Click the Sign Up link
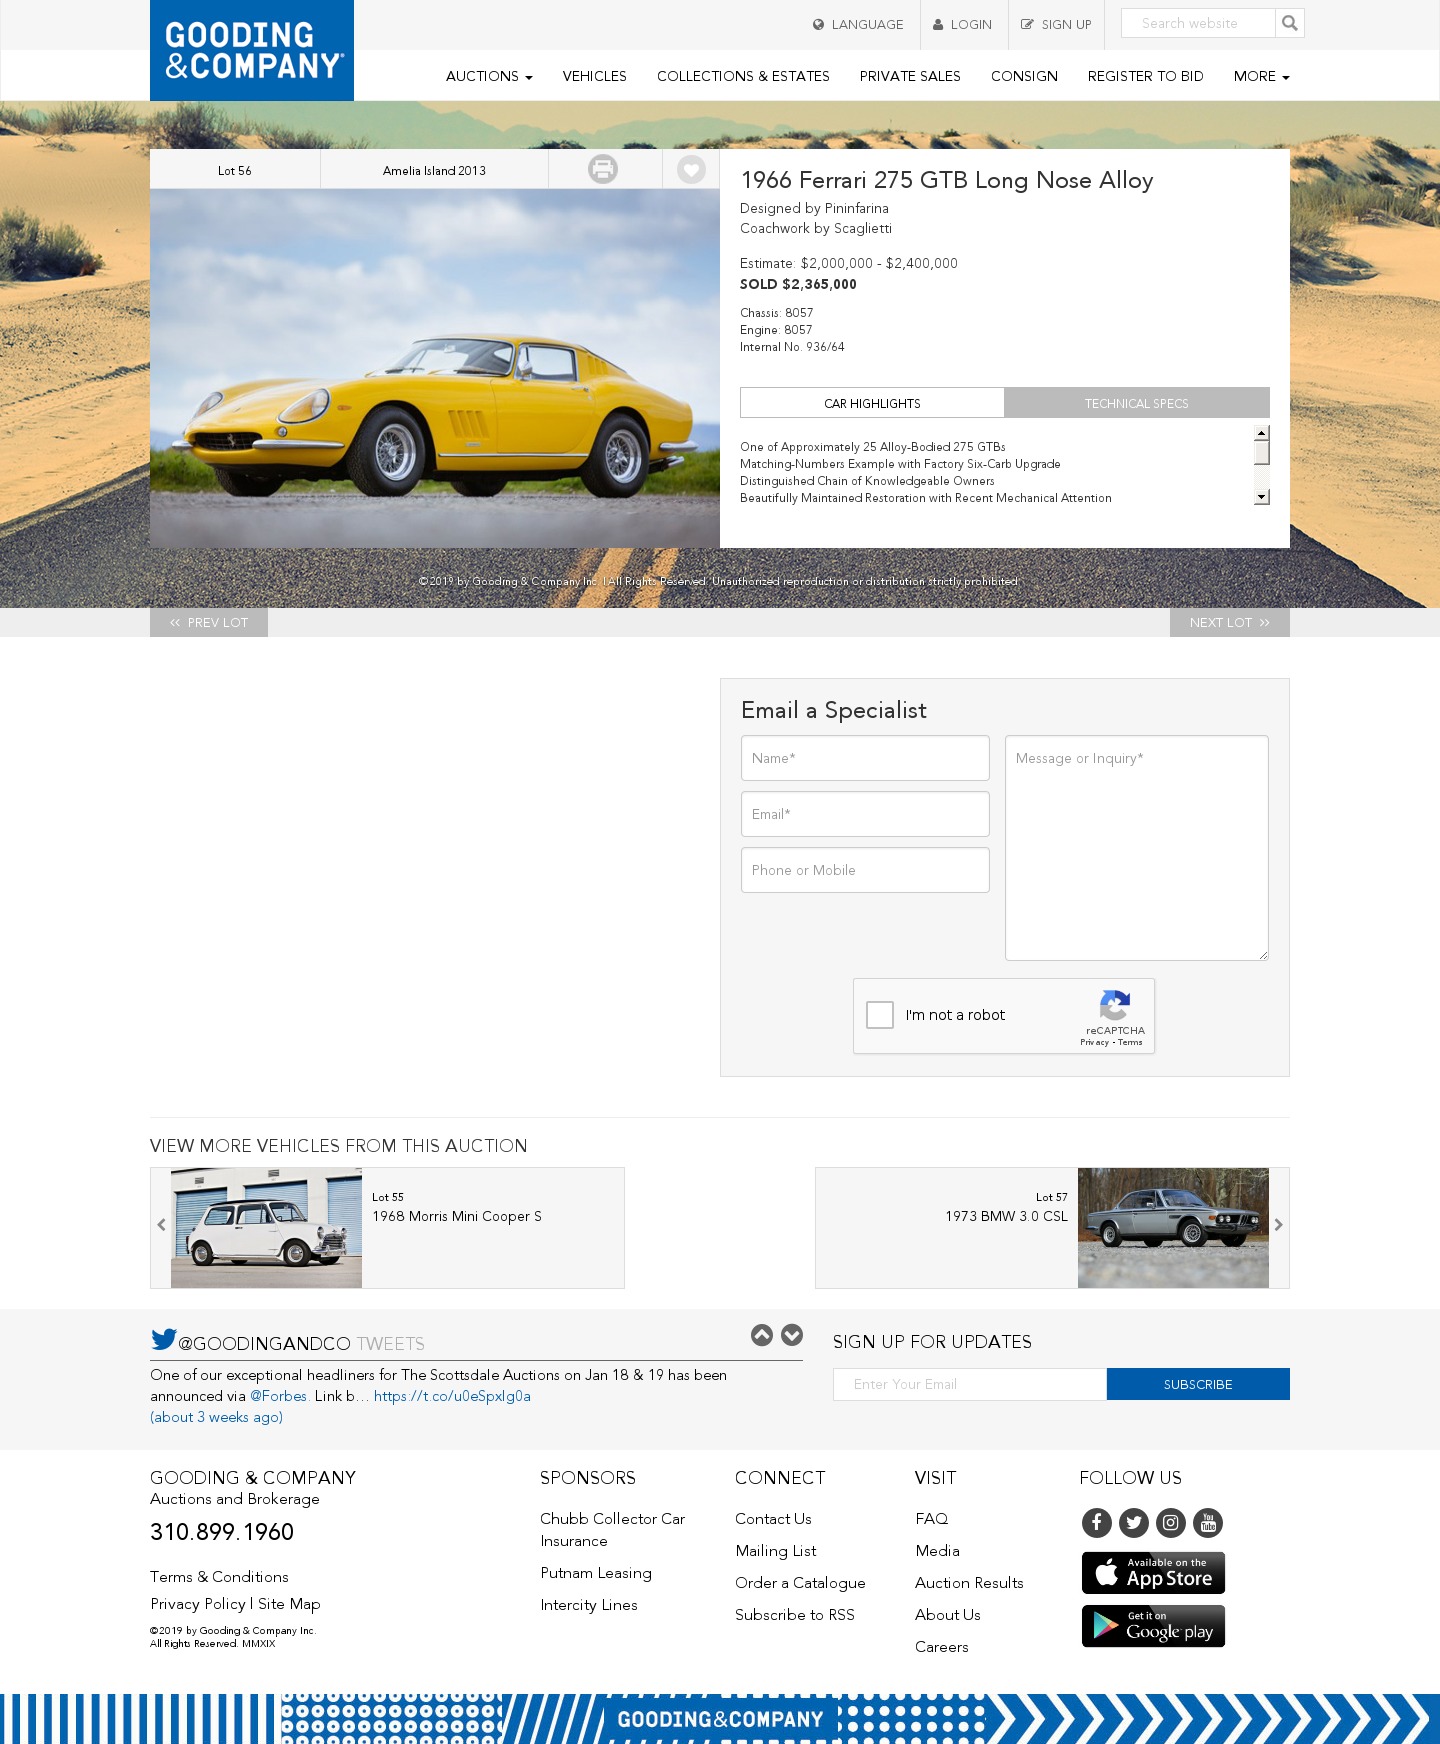Viewport: 1440px width, 1744px height. click(1056, 24)
